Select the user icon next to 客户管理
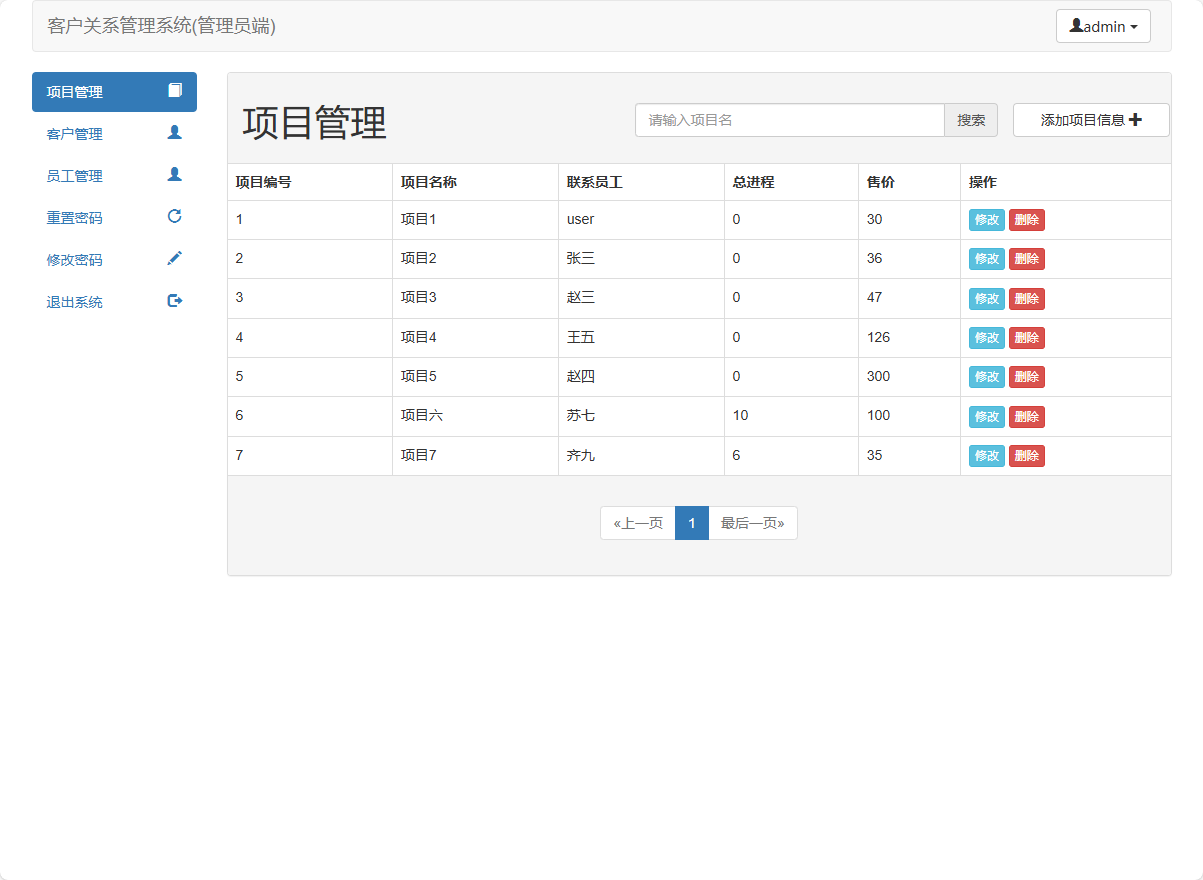The width and height of the screenshot is (1203, 880). [x=175, y=132]
